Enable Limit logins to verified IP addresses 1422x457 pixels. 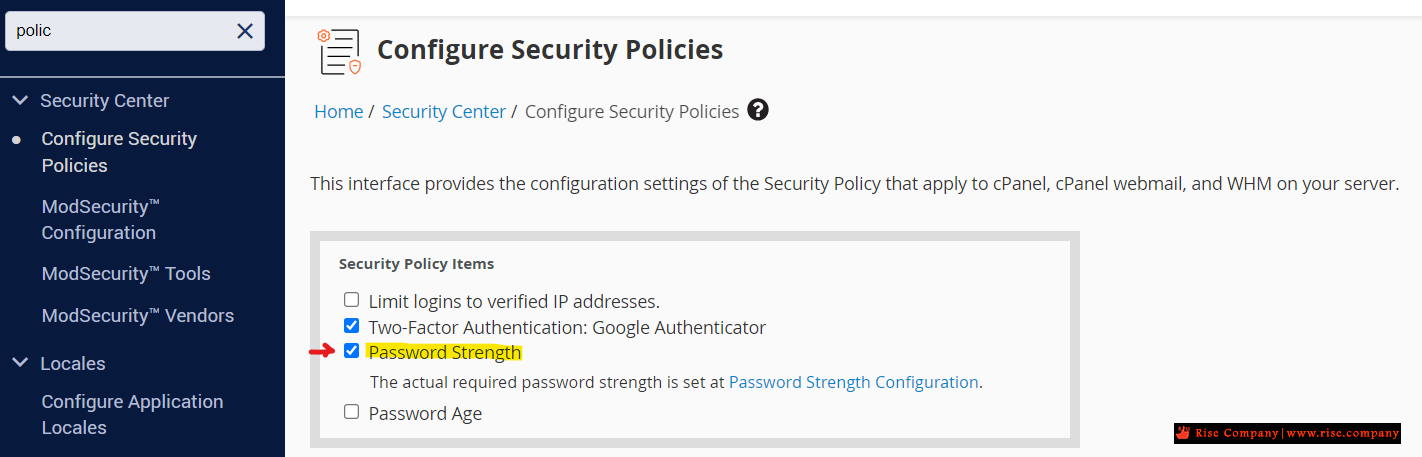[x=351, y=299]
